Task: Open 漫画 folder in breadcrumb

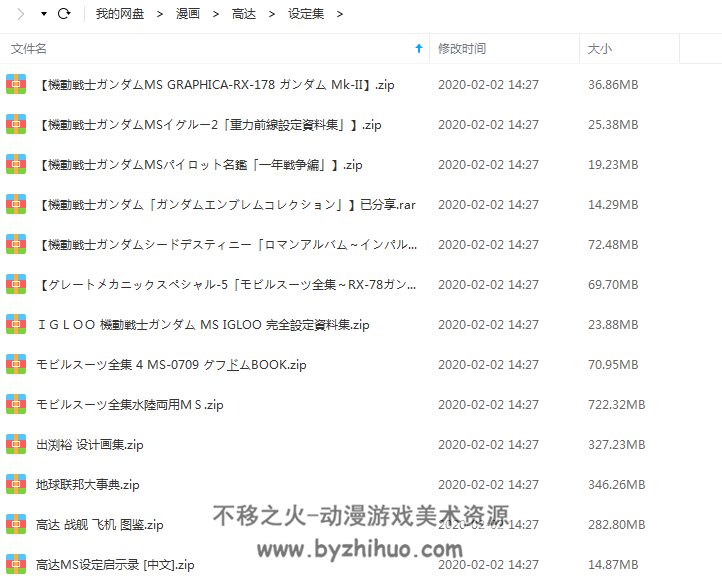Action: (188, 14)
